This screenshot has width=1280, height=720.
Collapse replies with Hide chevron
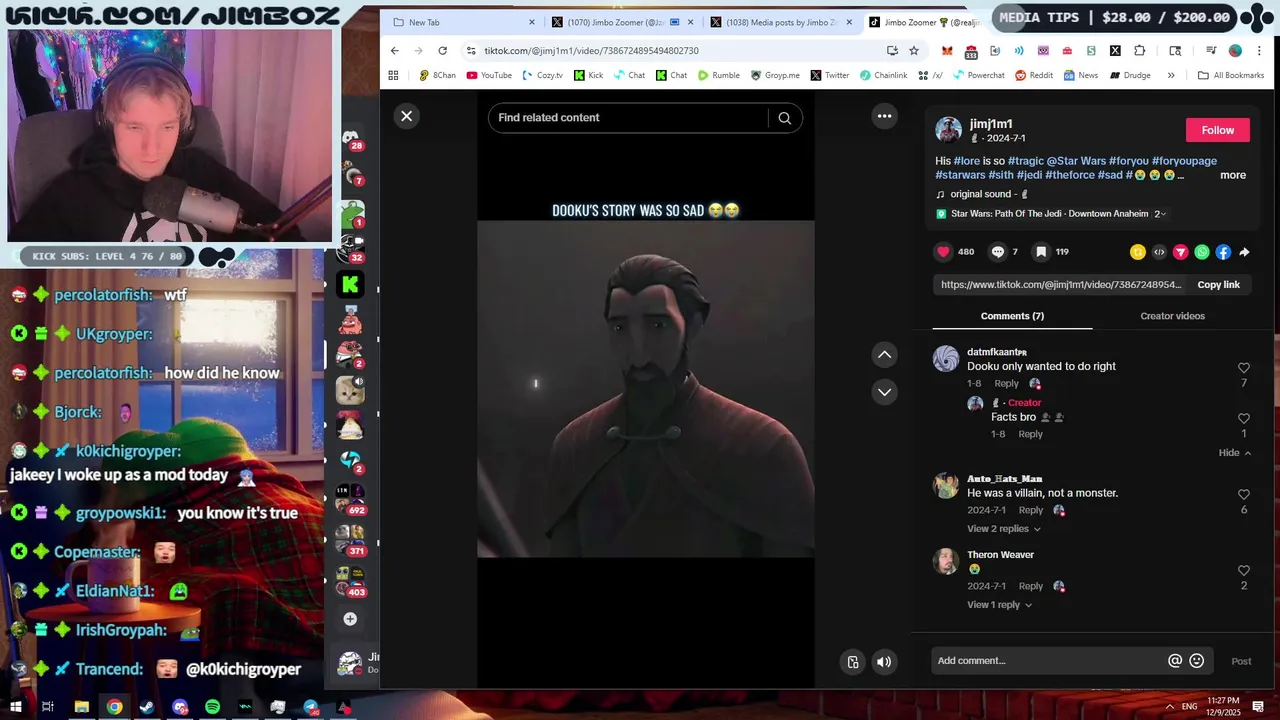tap(1235, 453)
